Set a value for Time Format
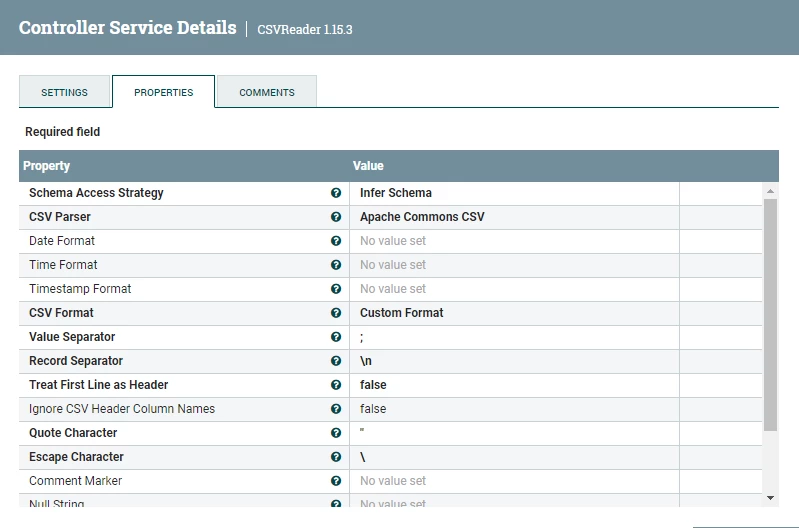799x528 pixels. 514,265
